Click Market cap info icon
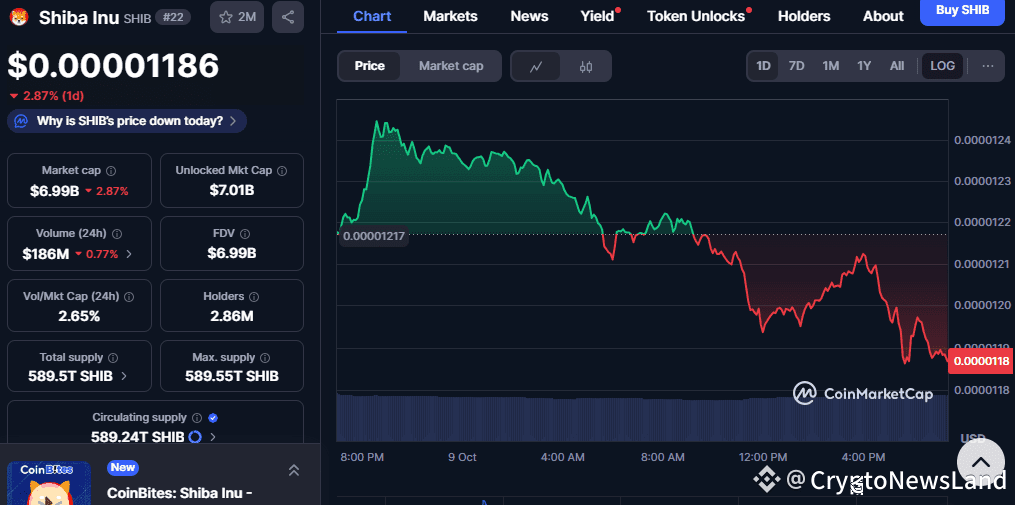Screen dimensions: 1015x505 click(111, 171)
